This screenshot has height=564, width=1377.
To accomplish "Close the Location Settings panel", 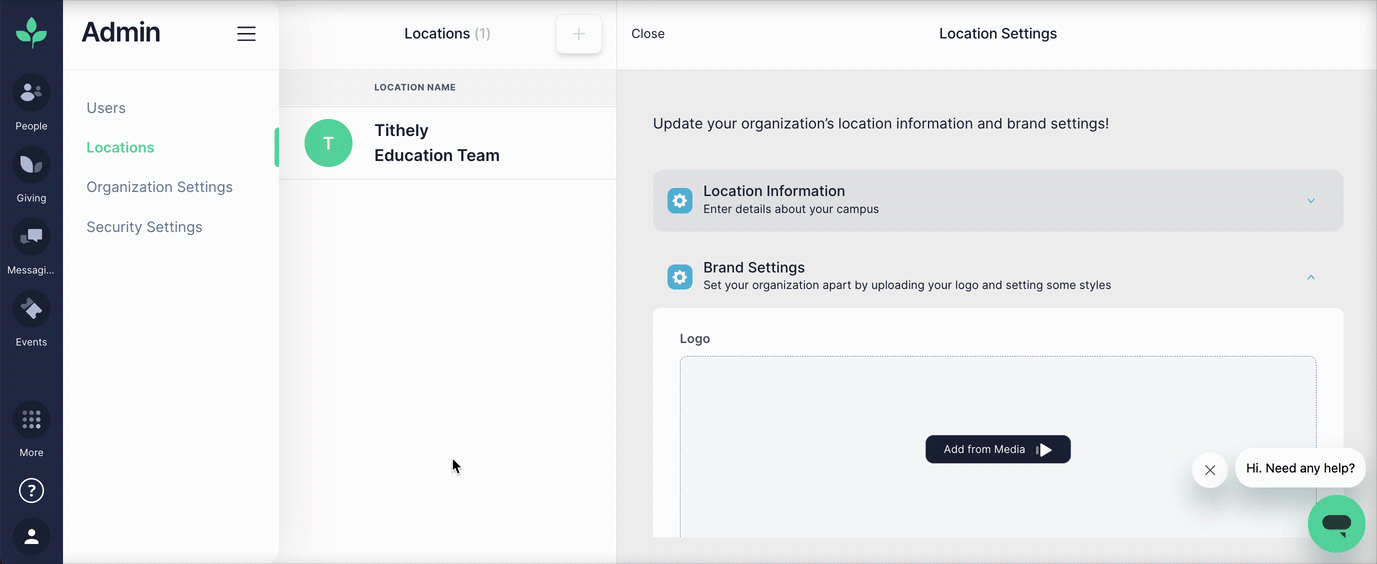I will point(648,34).
